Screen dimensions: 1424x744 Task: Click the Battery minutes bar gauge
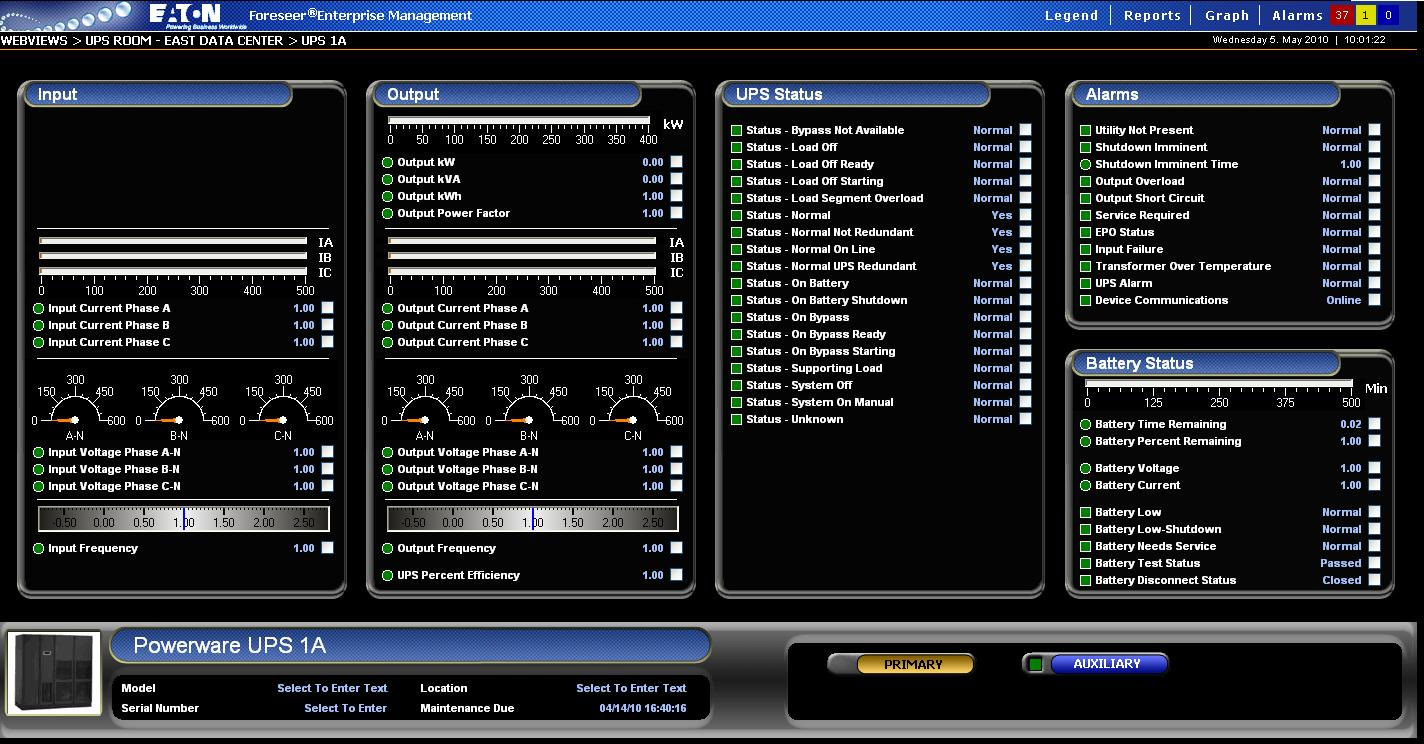[x=1219, y=384]
